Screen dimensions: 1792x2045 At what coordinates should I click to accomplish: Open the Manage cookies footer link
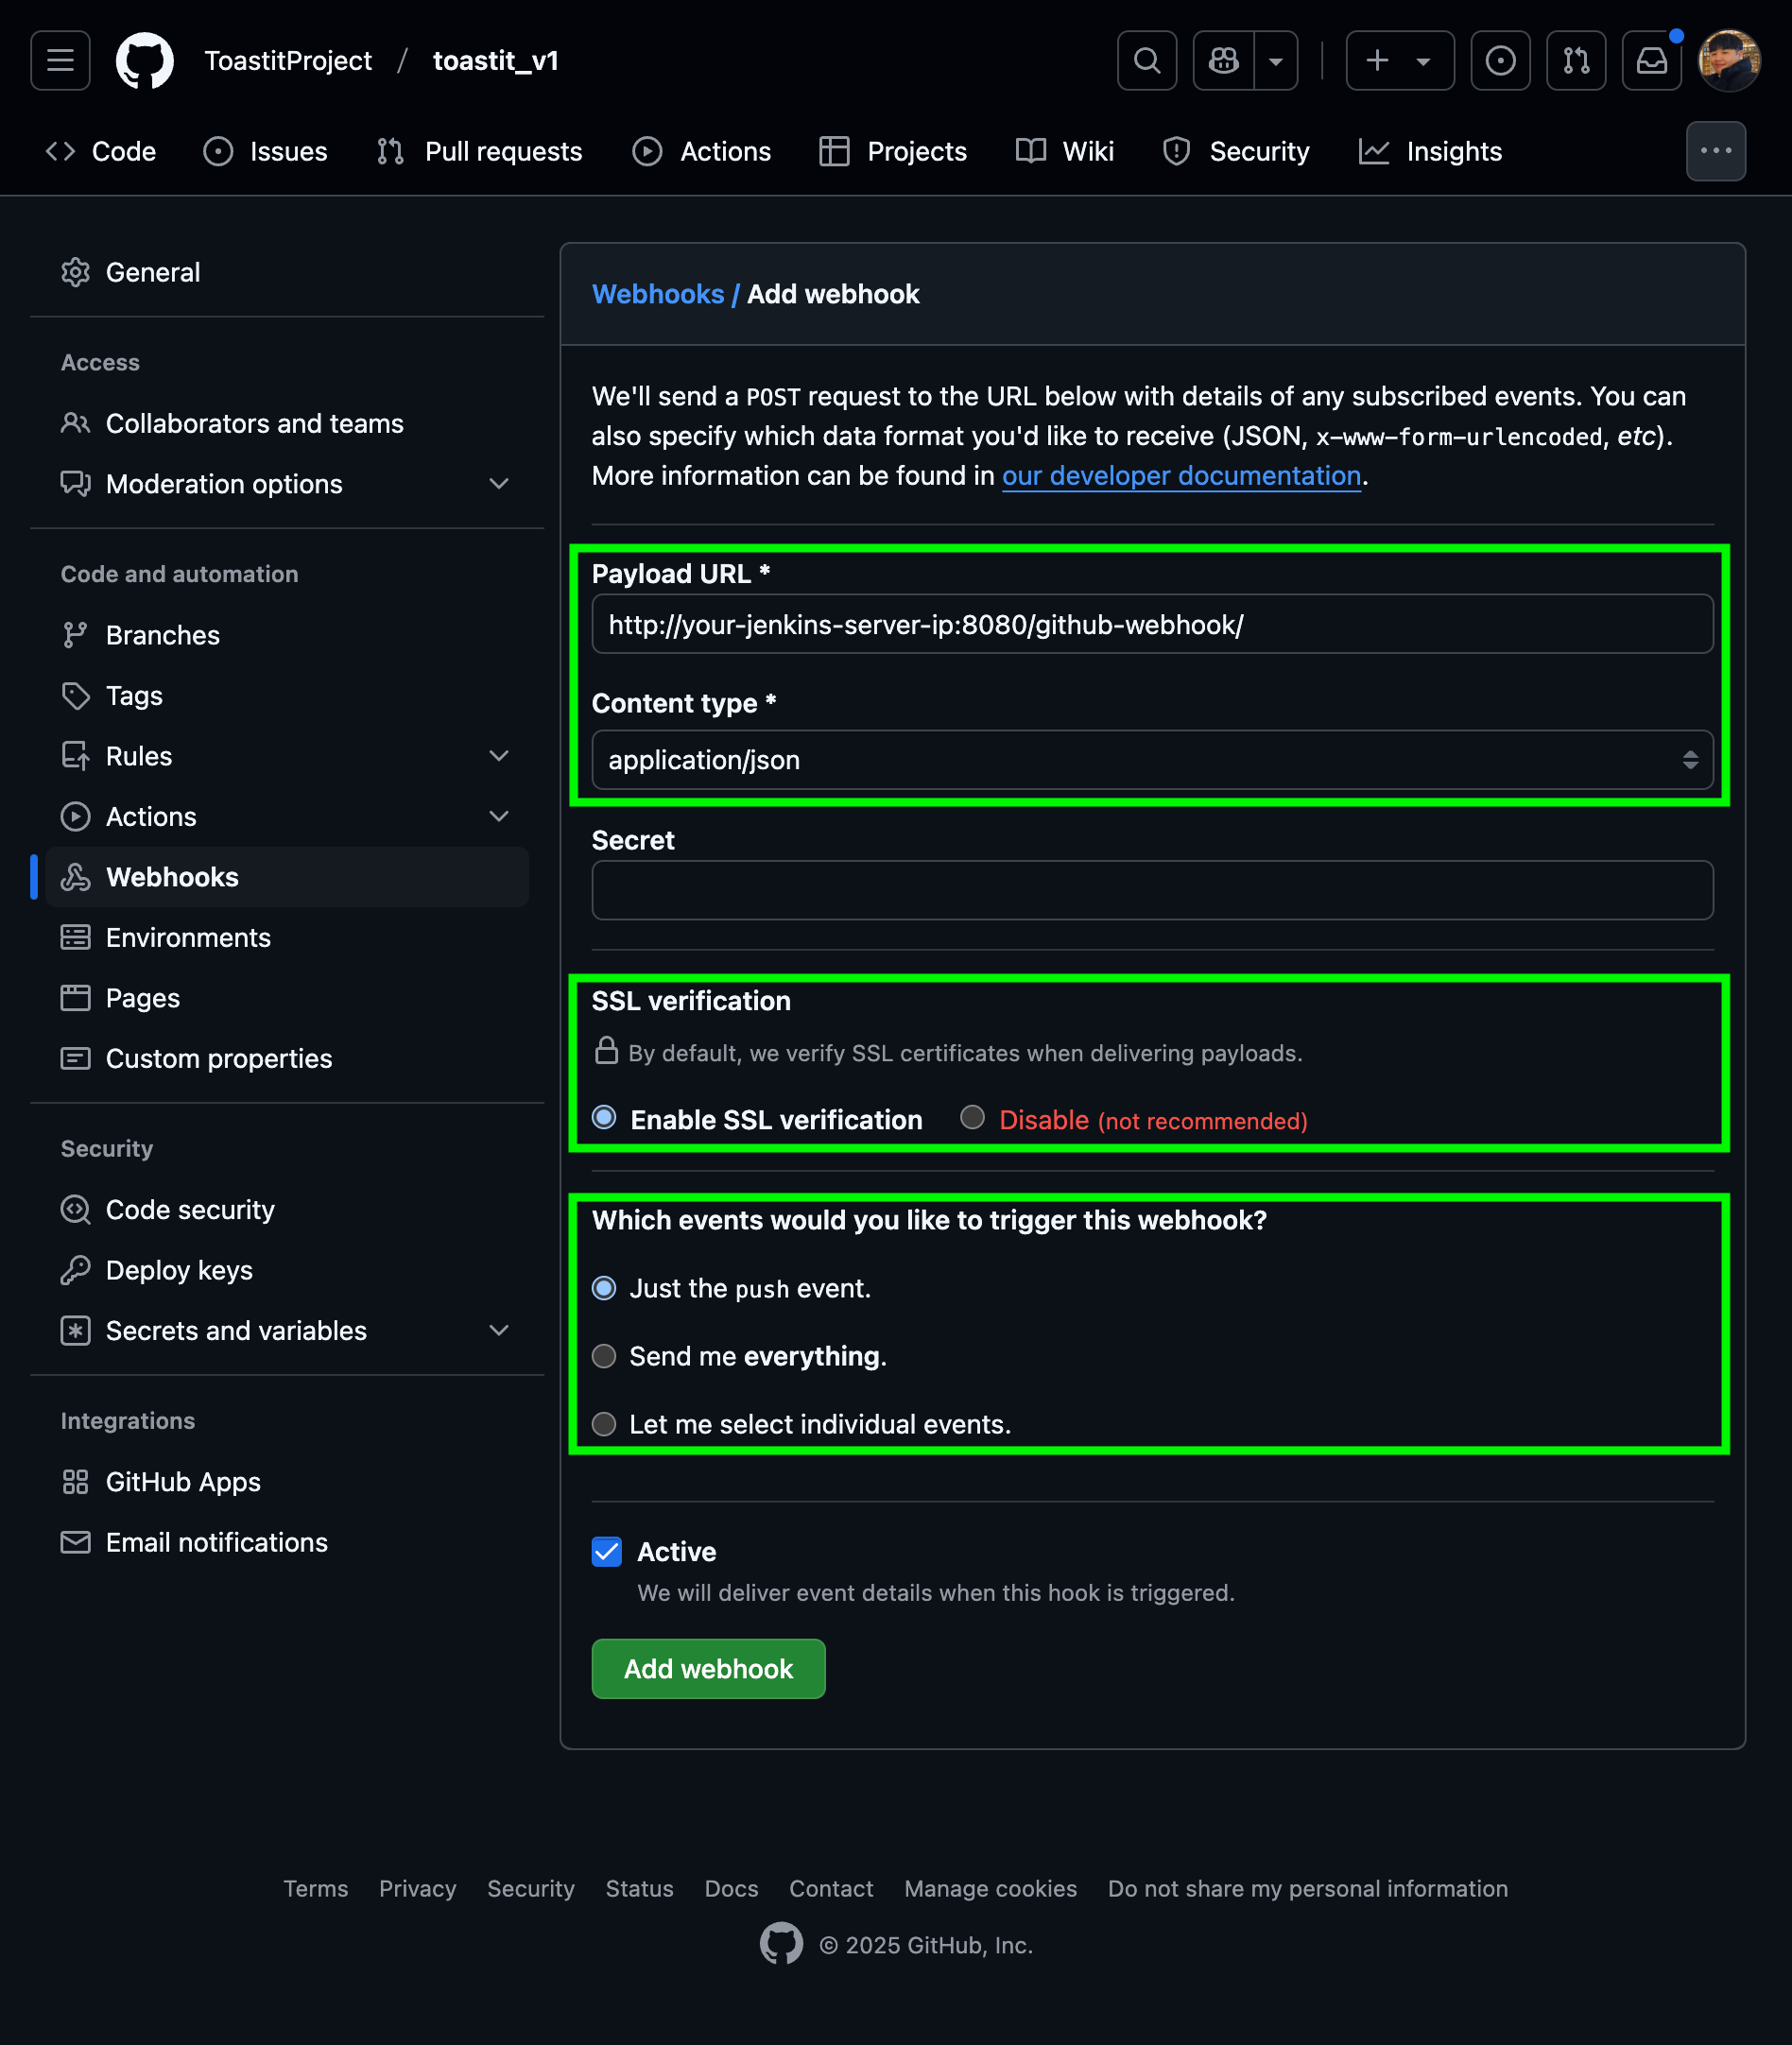click(990, 1889)
